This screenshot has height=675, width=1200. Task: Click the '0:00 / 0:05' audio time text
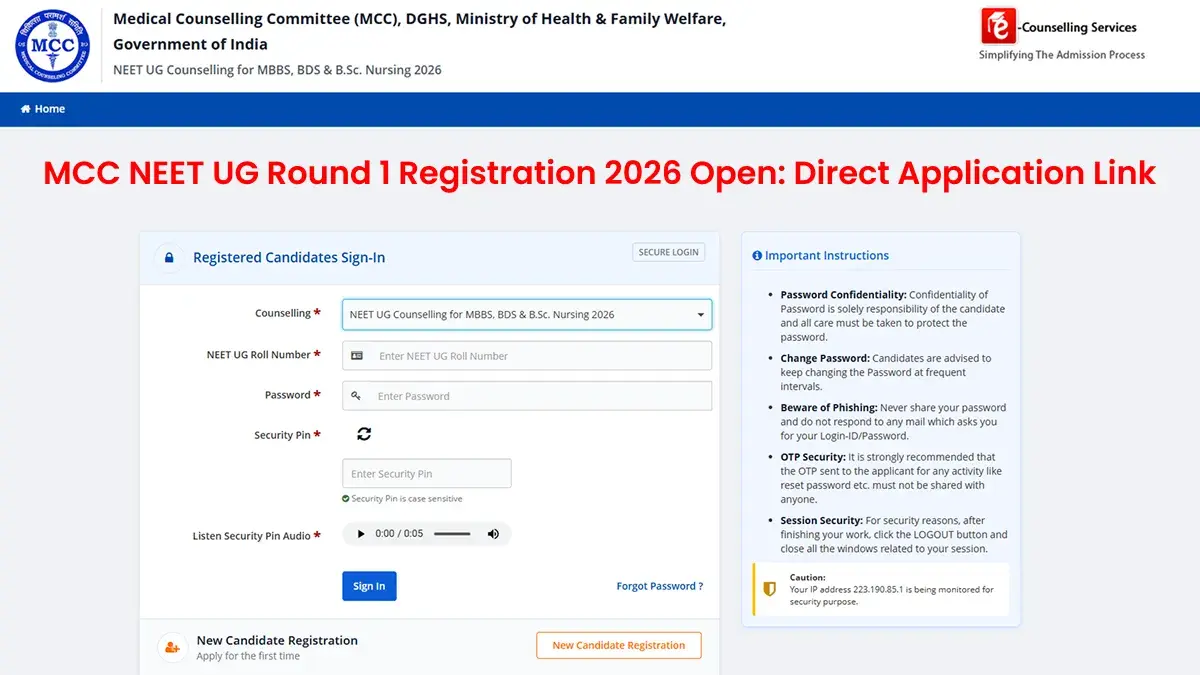click(x=399, y=534)
